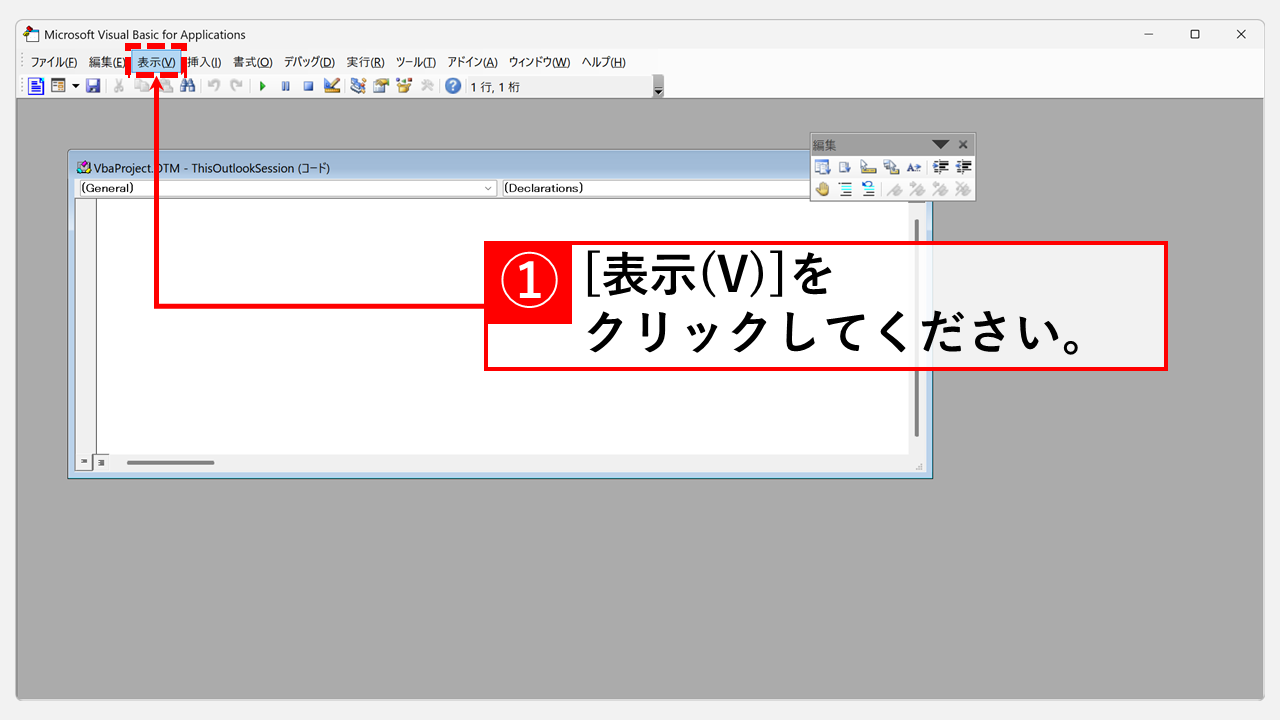Toggle a bookmark via the hand icon
1280x720 pixels.
click(x=822, y=188)
